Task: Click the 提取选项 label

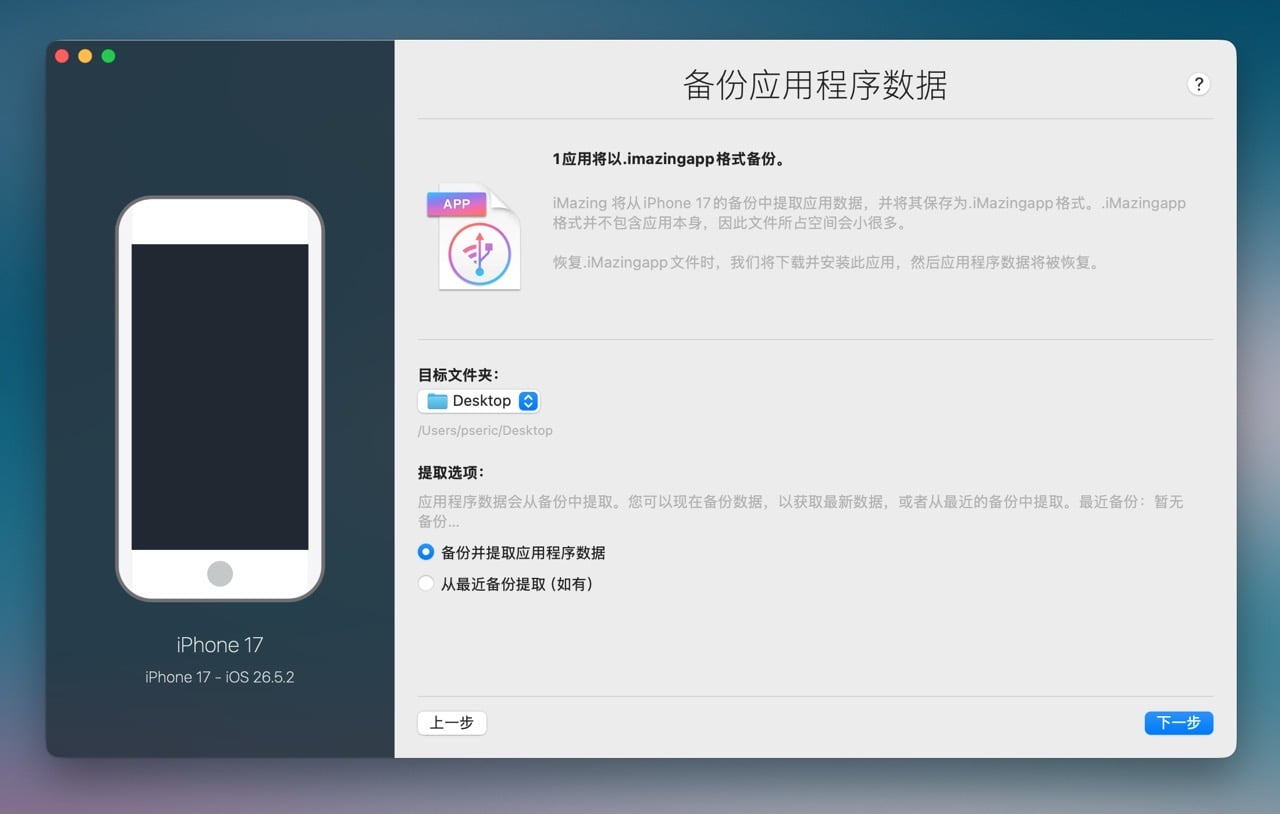Action: [x=451, y=472]
